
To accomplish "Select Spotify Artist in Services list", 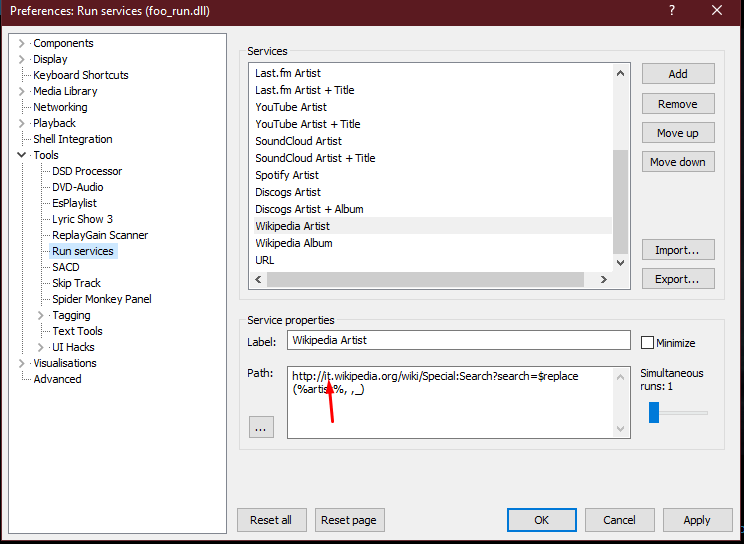I will [287, 175].
